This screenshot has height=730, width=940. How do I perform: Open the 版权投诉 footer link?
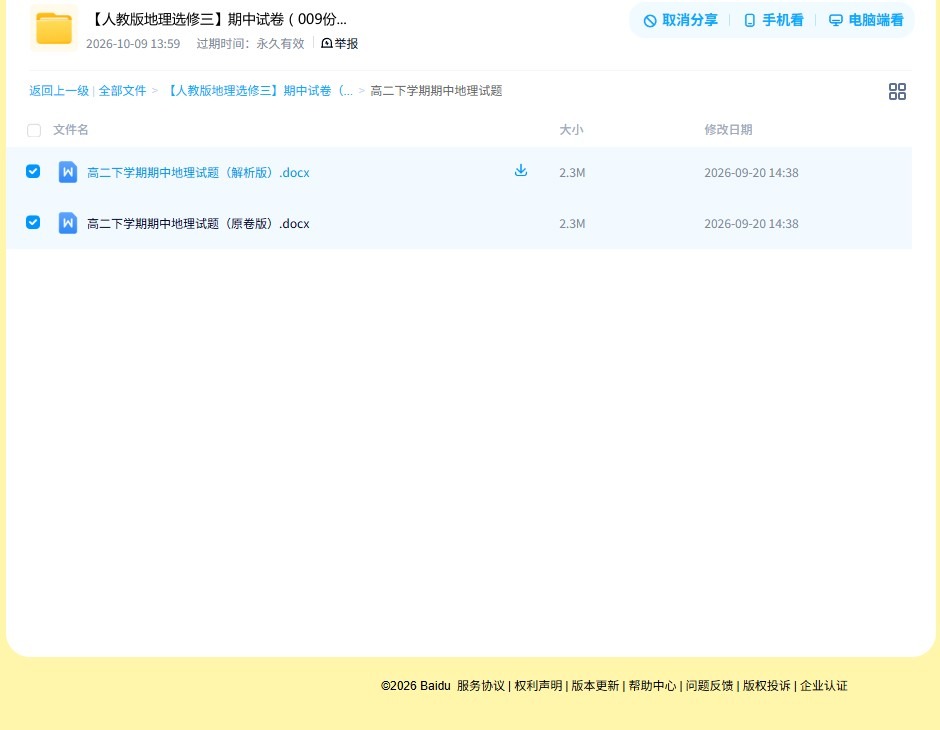click(x=767, y=686)
